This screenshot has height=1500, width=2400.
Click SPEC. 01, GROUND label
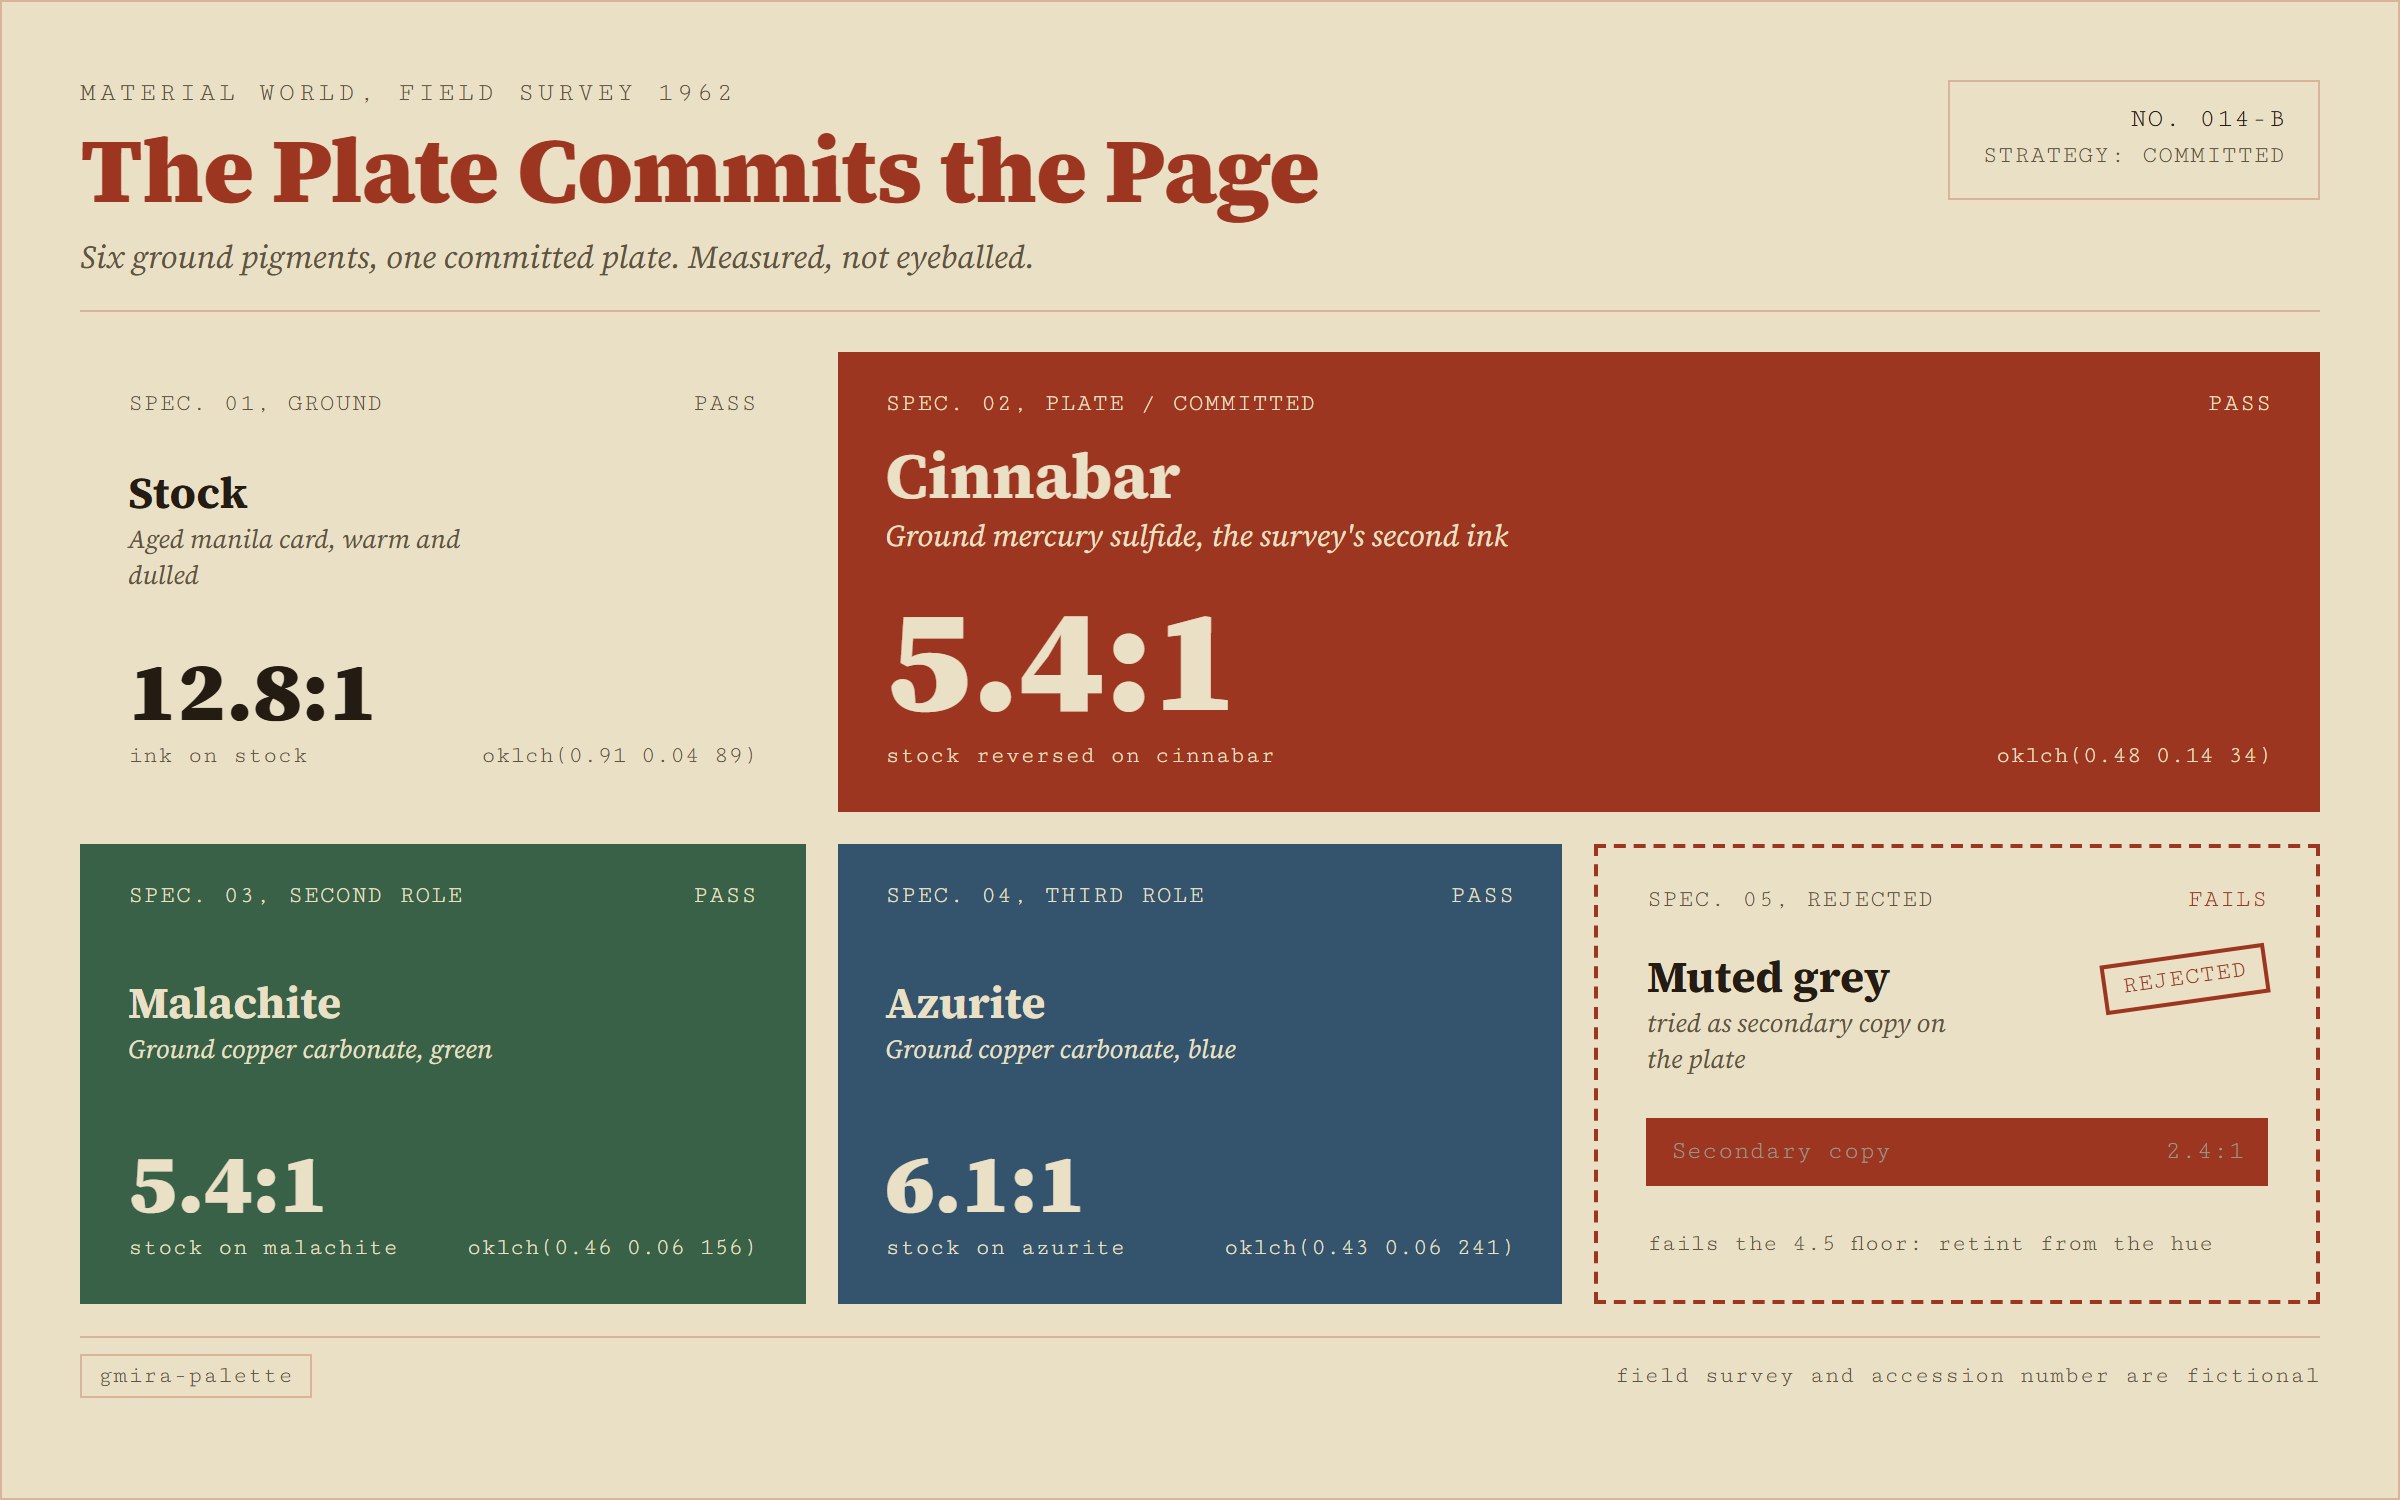(x=255, y=403)
